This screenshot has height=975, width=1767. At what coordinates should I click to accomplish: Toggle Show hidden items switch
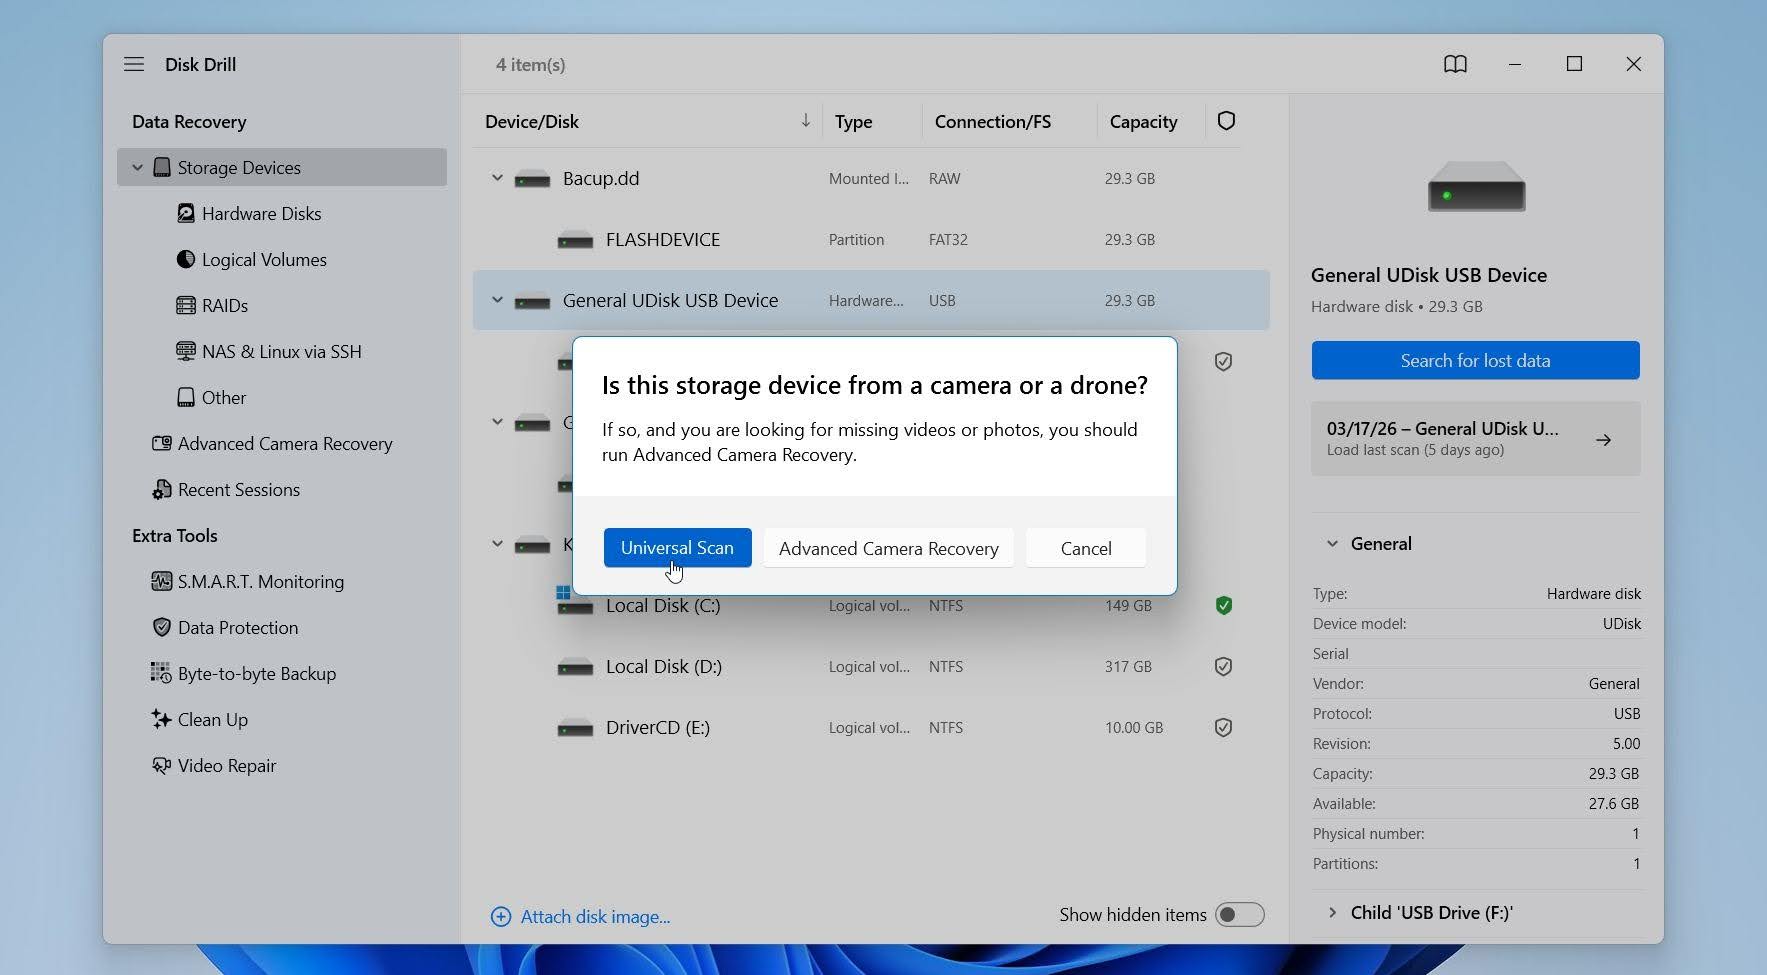pyautogui.click(x=1239, y=915)
